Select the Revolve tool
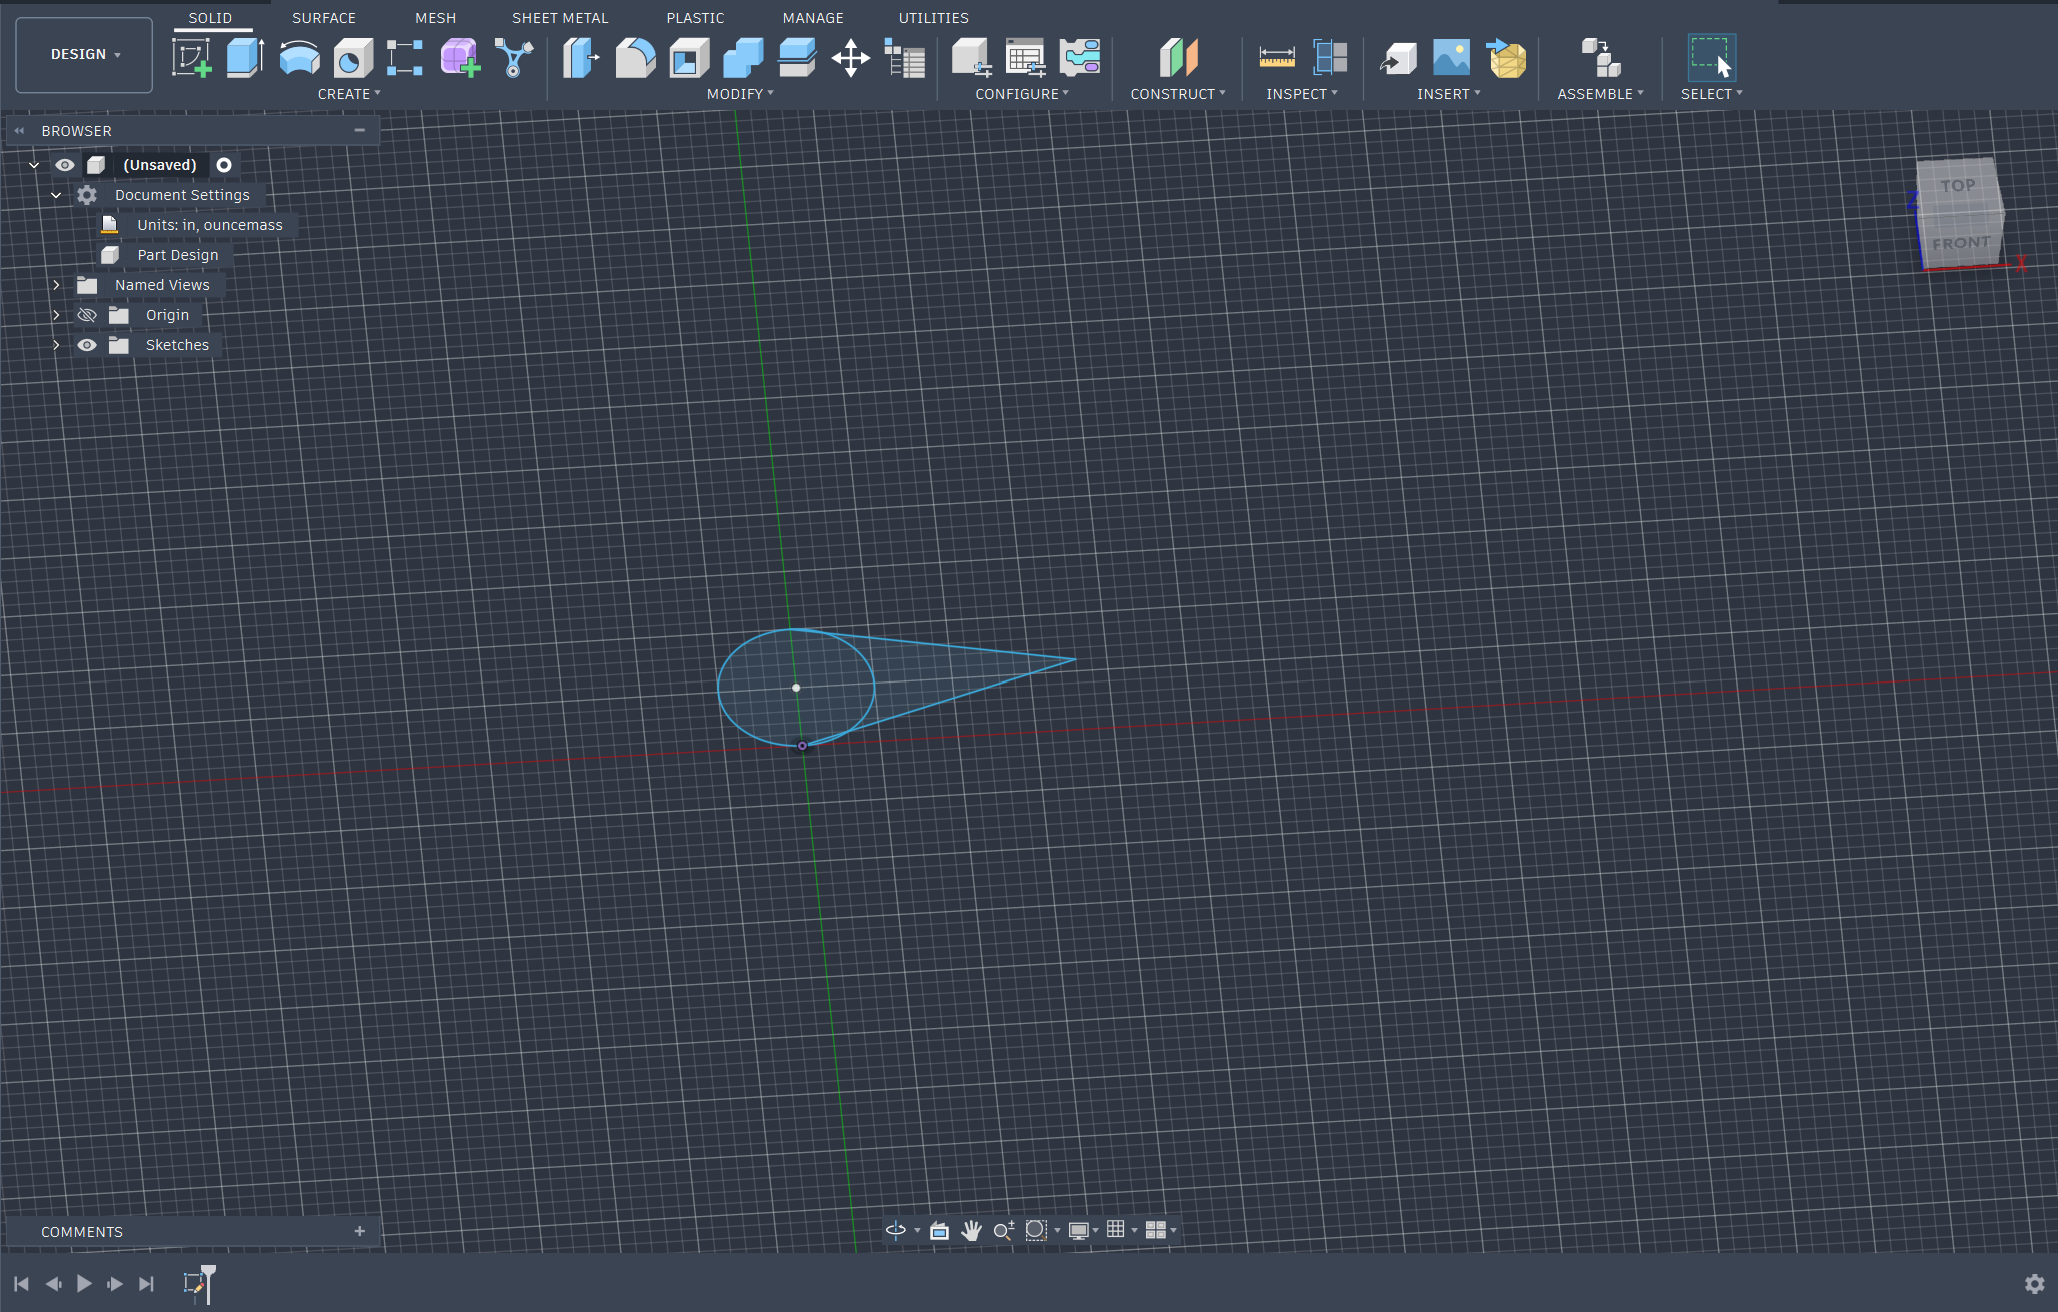 point(299,58)
